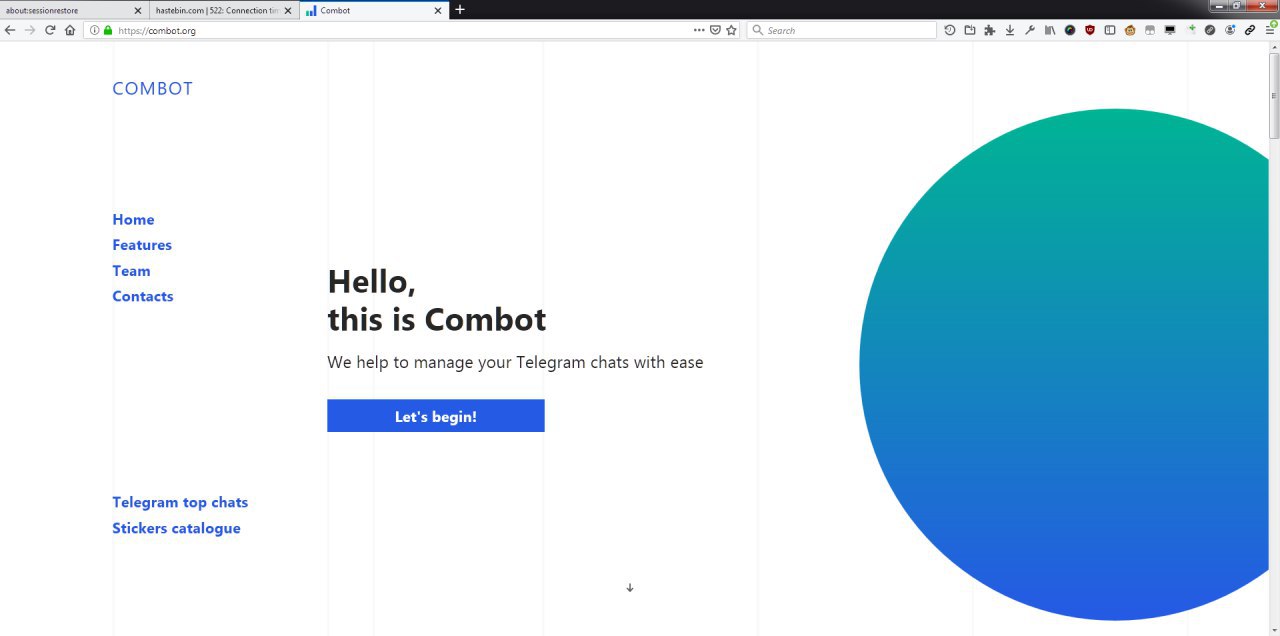
Task: Click the colorful round extension icon
Action: point(1070,30)
